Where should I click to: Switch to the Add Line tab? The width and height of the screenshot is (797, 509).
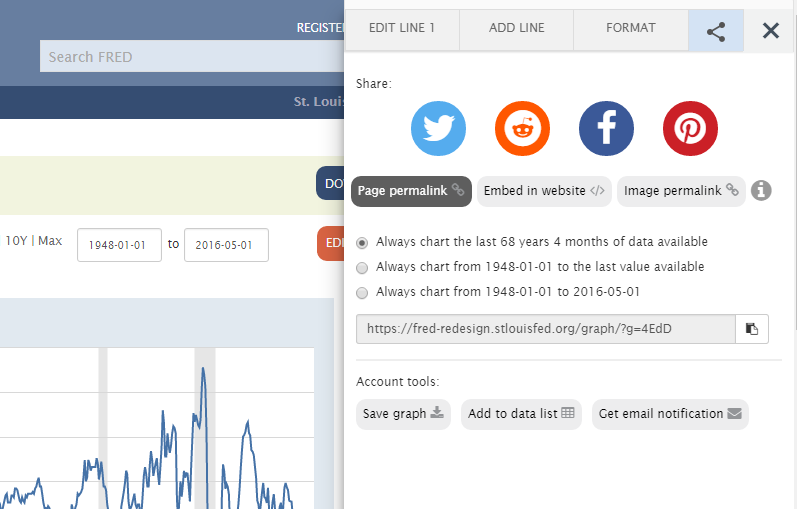pyautogui.click(x=516, y=28)
